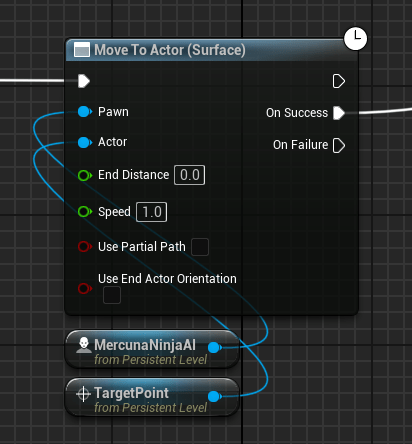
Task: Click the Pawn input pin
Action: (x=85, y=112)
